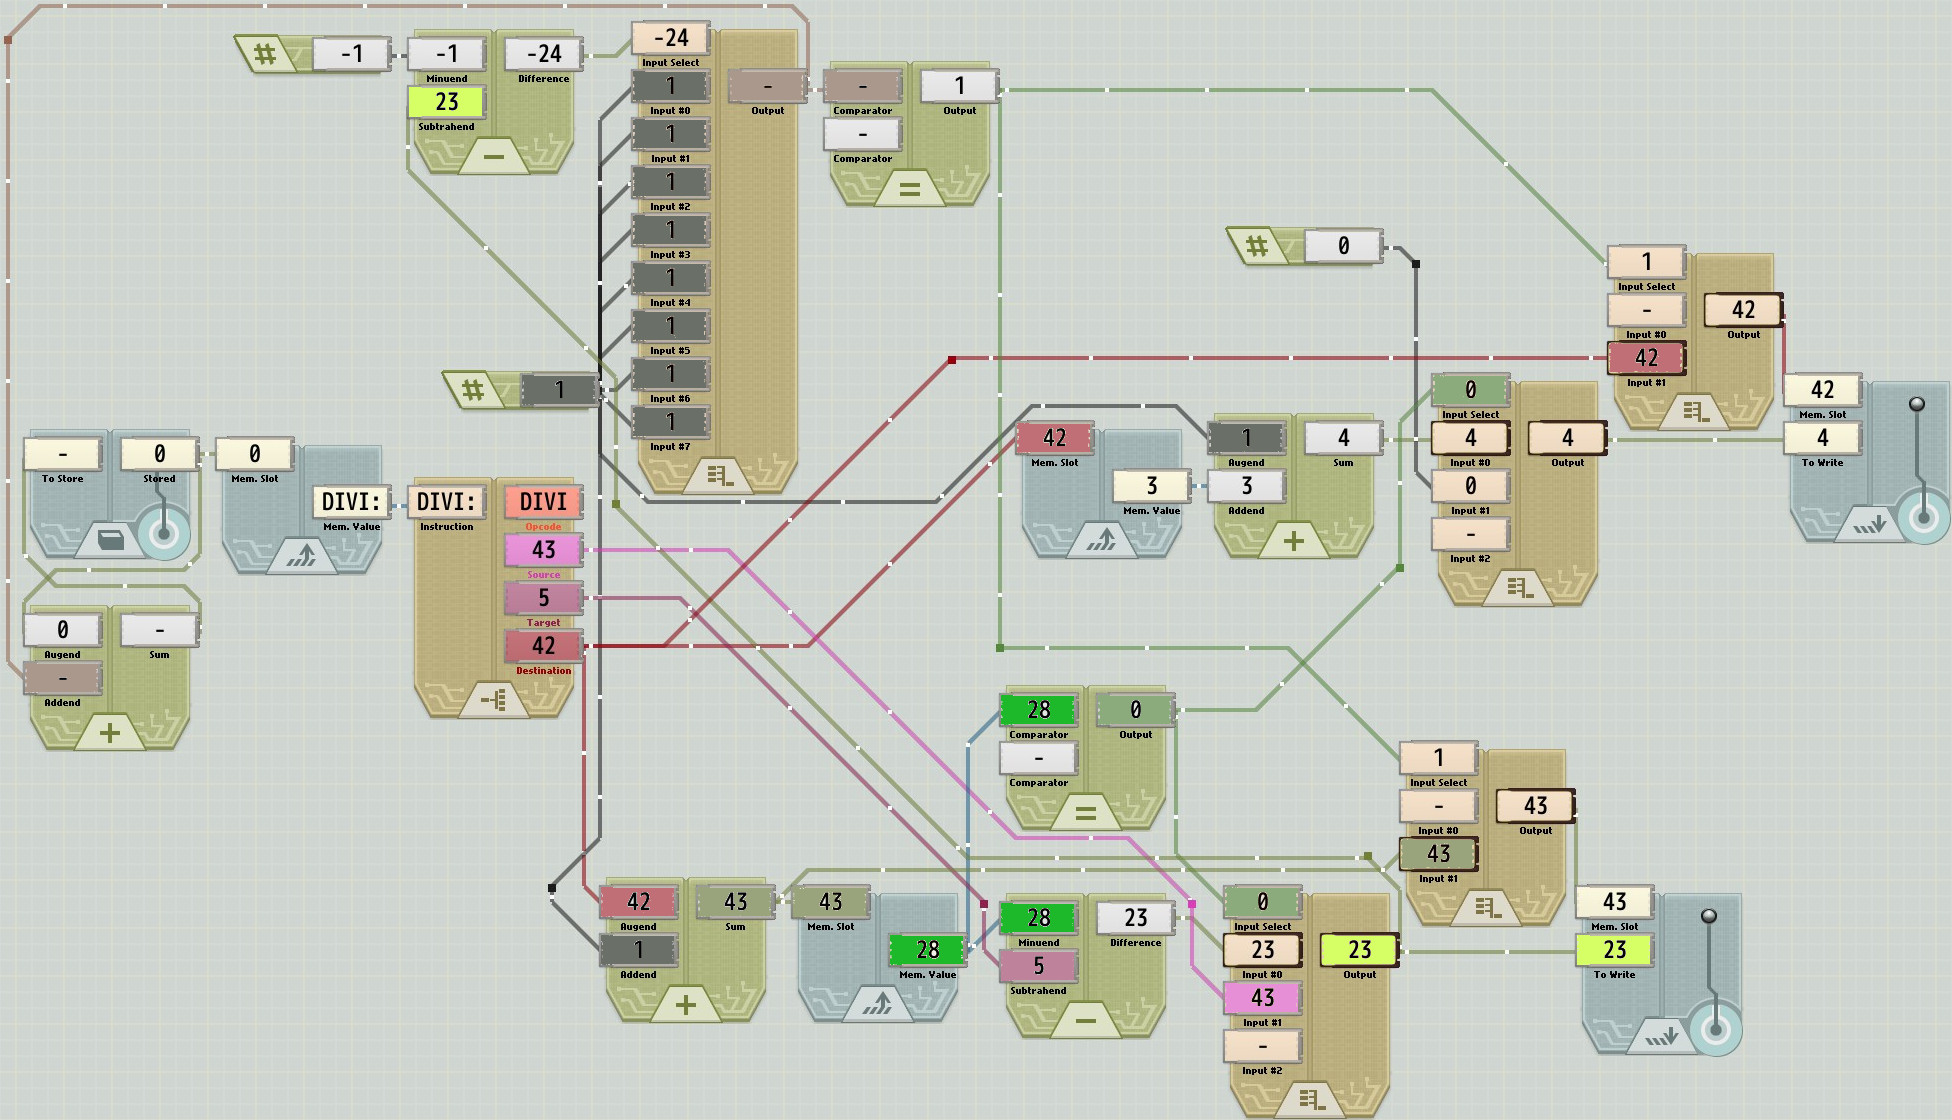Click the equals icon on the top comparator node
This screenshot has height=1120, width=1952.
click(x=909, y=188)
